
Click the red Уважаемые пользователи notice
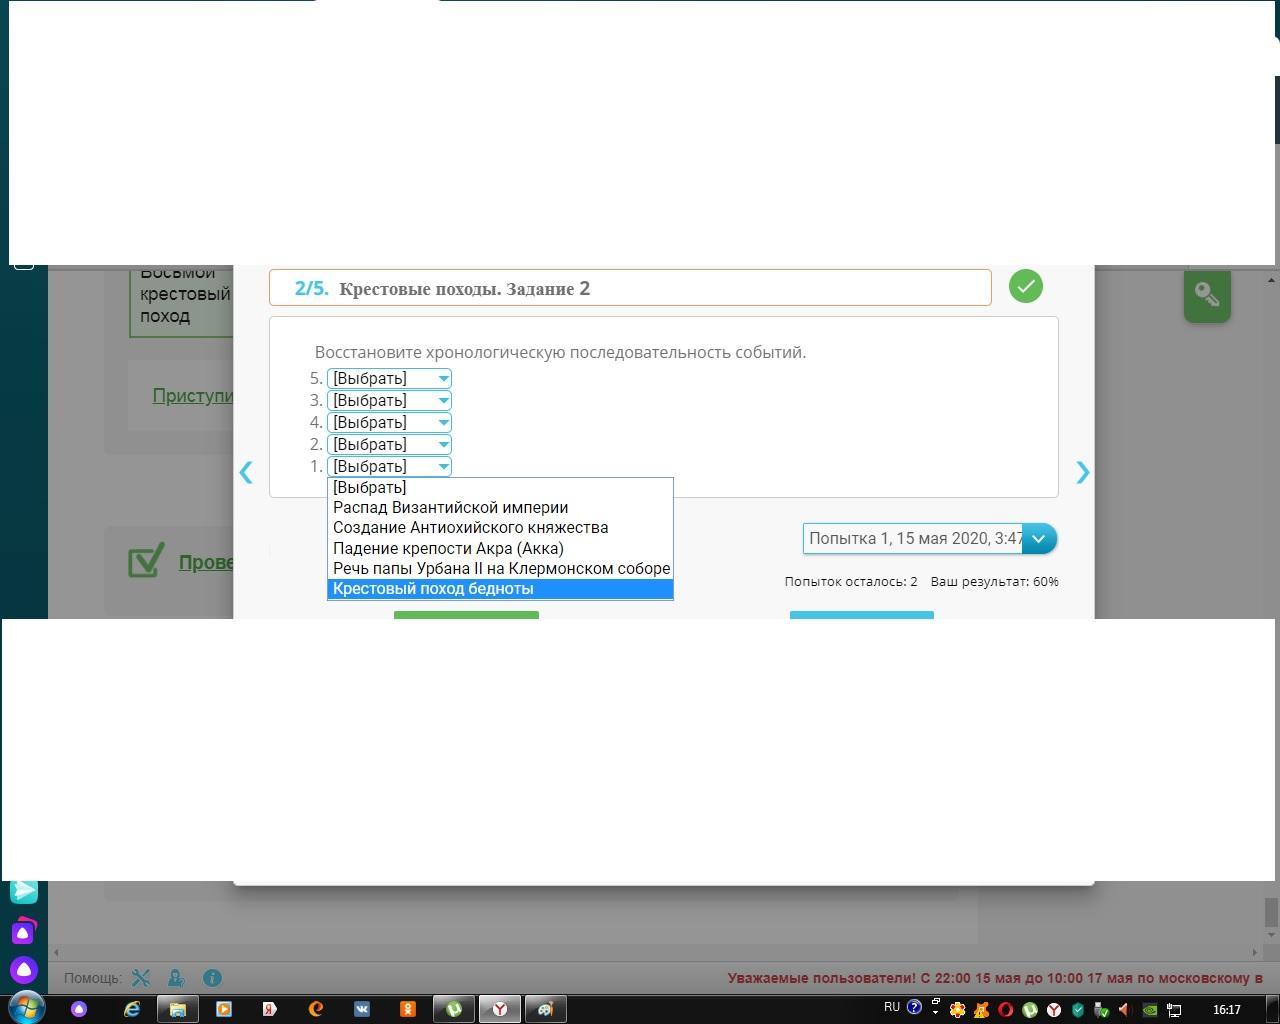pos(995,978)
